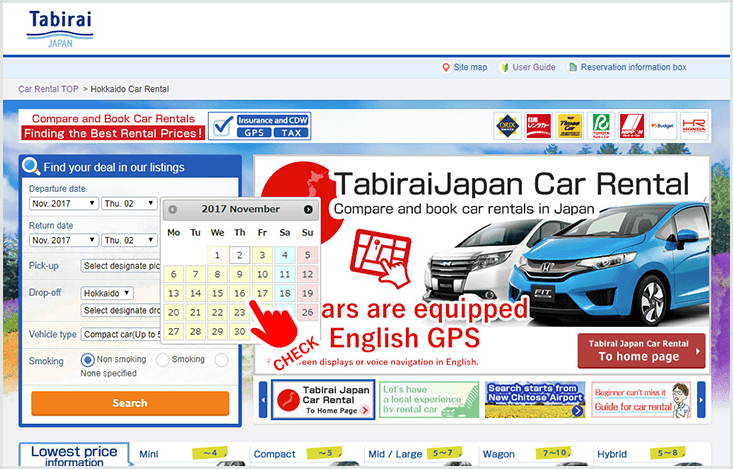
Task: Click the Times Car rental logo
Action: click(569, 126)
